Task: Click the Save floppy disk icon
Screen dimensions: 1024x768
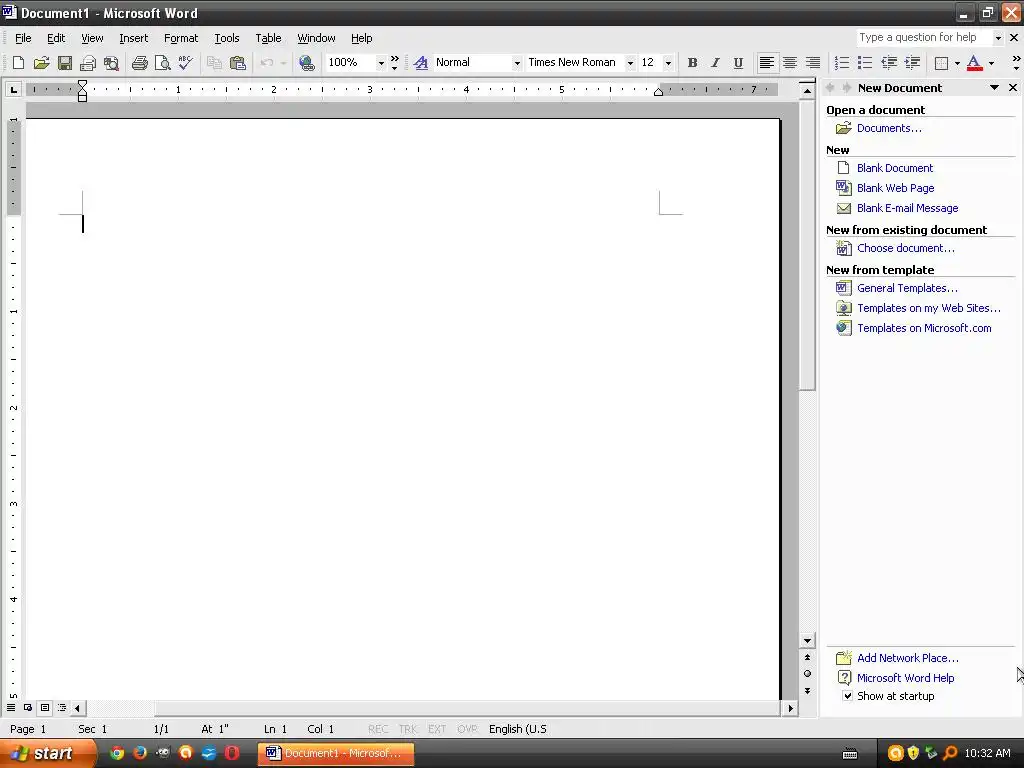Action: [x=65, y=63]
